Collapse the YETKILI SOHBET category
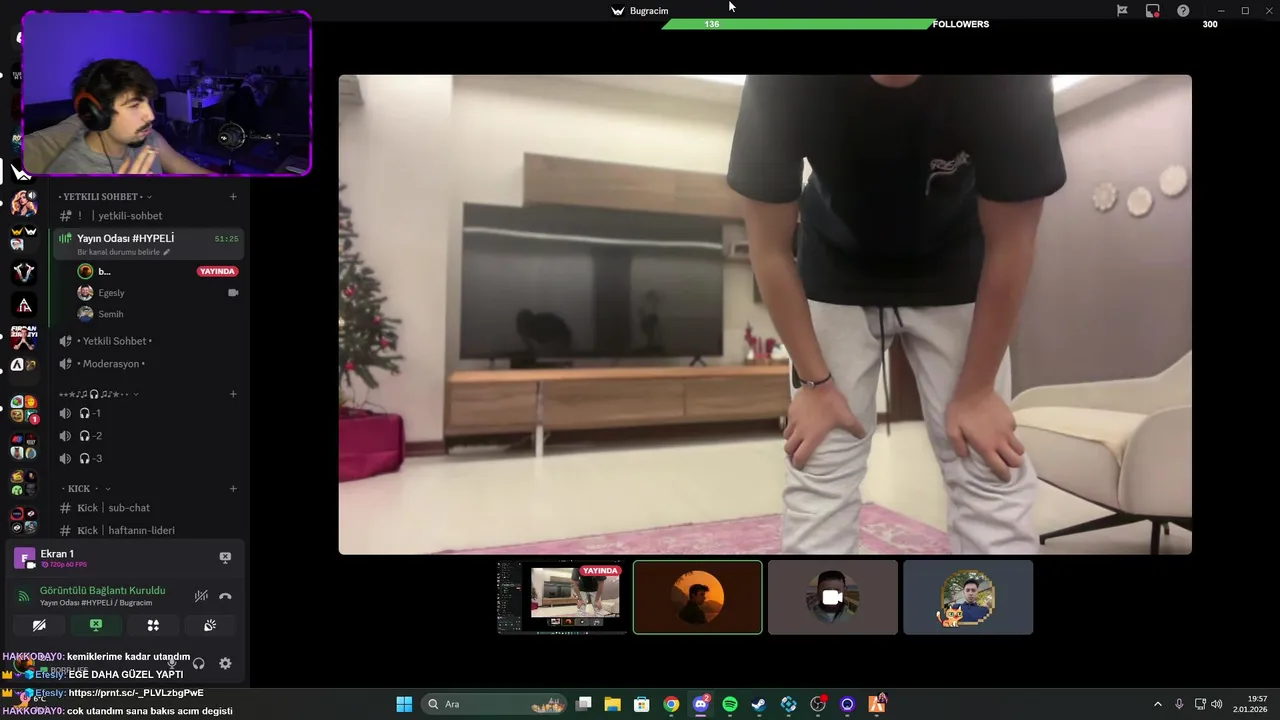This screenshot has width=1280, height=720. pos(105,197)
